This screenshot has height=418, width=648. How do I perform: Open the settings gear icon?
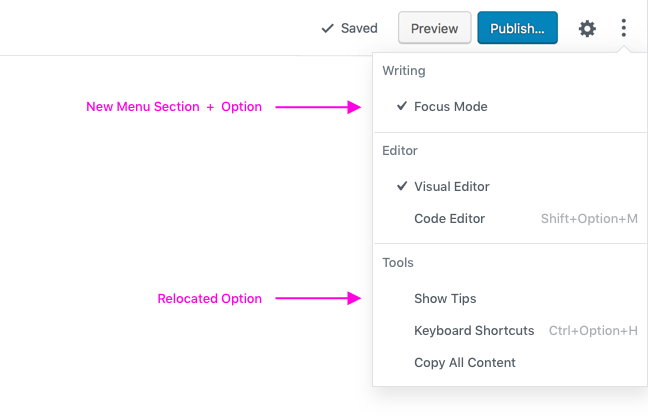587,29
